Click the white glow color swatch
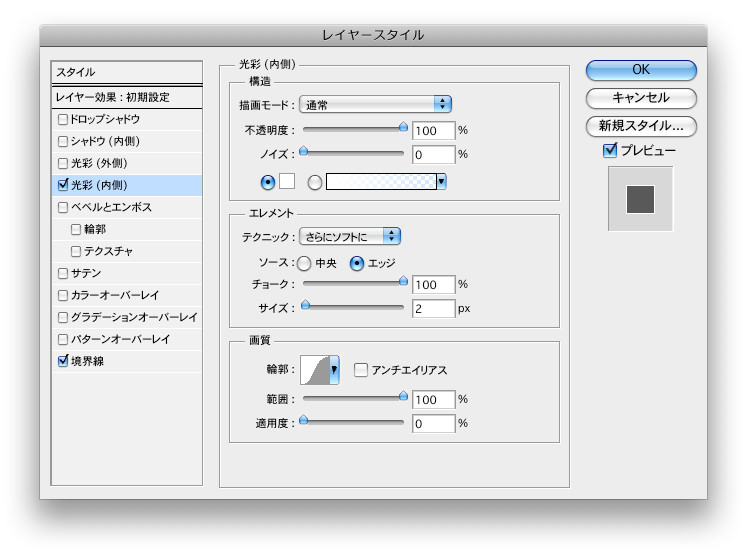This screenshot has width=747, height=554. point(287,181)
